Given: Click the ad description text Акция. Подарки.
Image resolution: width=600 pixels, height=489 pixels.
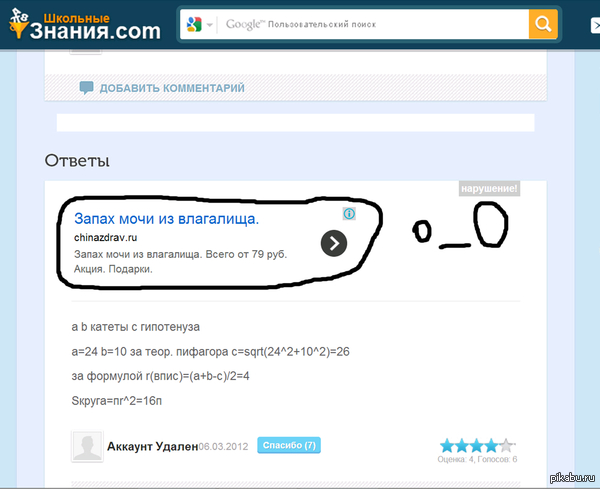Looking at the screenshot, I should (x=113, y=269).
